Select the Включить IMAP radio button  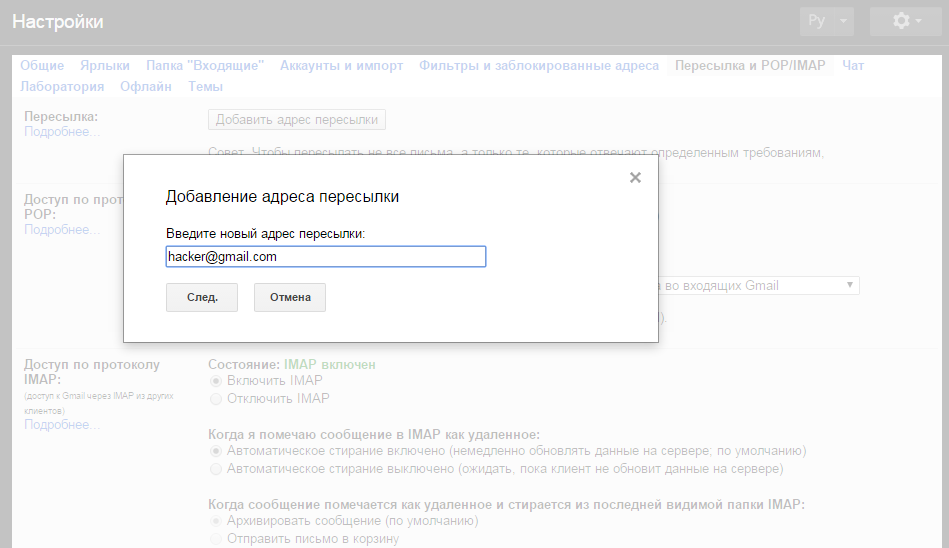click(x=215, y=381)
